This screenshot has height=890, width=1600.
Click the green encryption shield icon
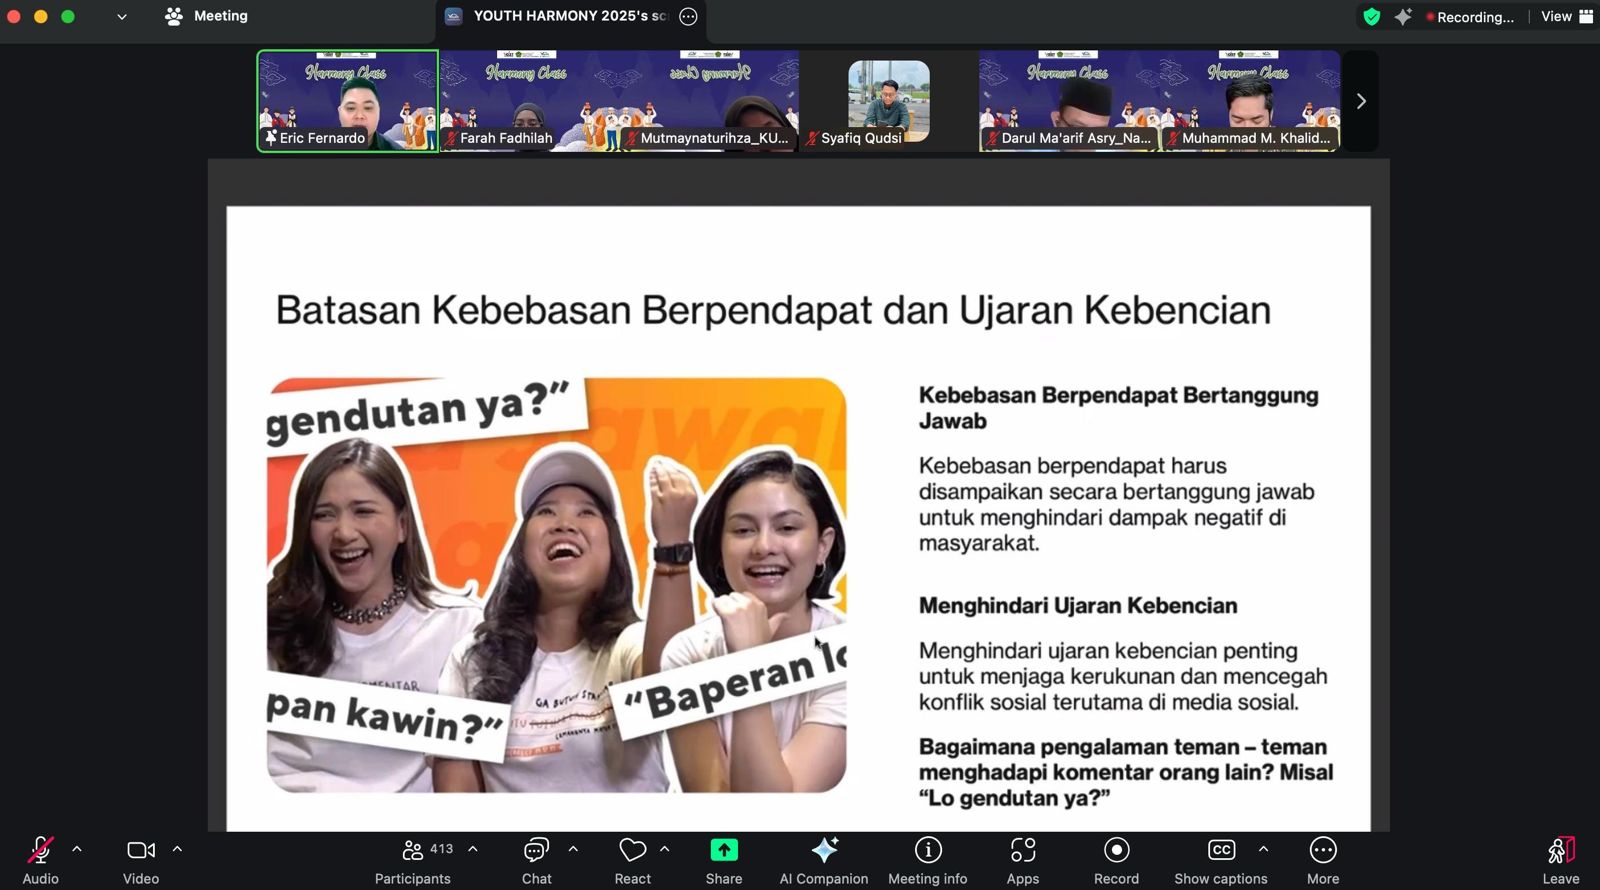pos(1372,16)
